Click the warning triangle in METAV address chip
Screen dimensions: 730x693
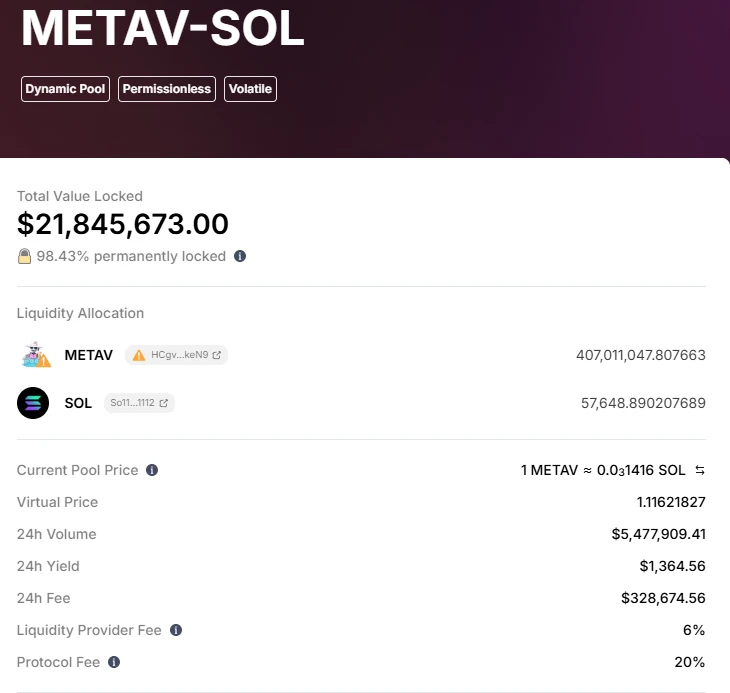click(x=138, y=355)
